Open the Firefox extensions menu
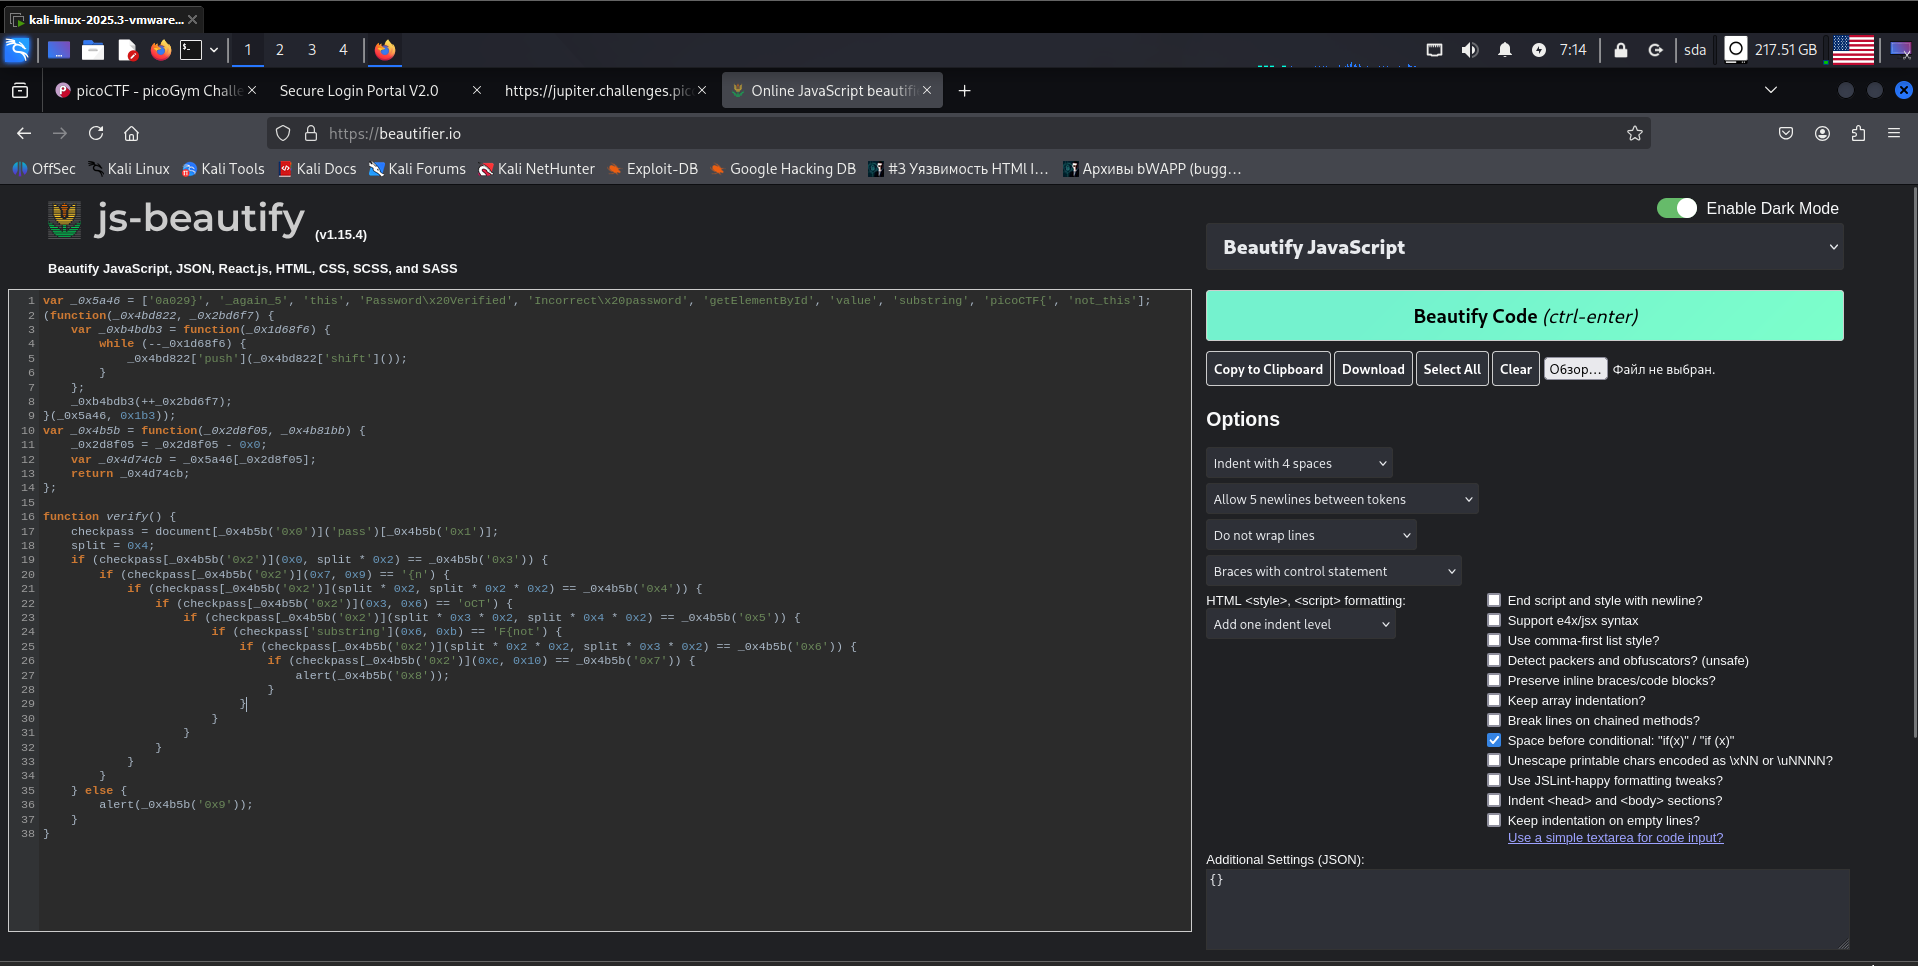 1858,133
